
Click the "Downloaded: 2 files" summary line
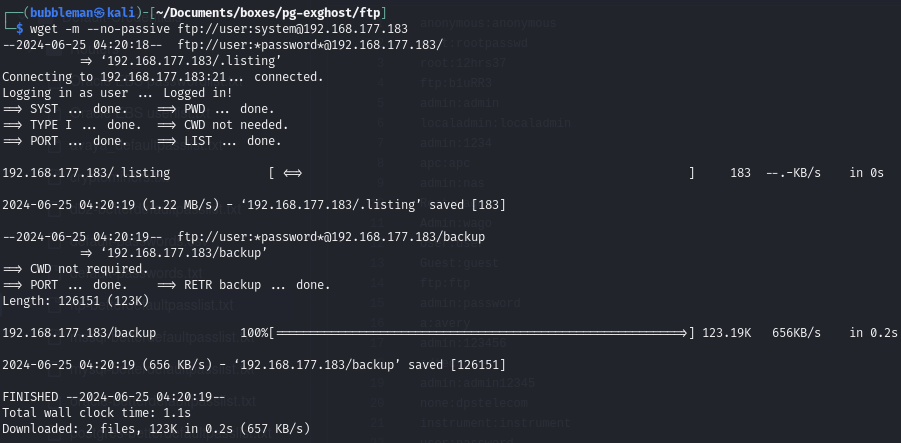pyautogui.click(x=72, y=429)
